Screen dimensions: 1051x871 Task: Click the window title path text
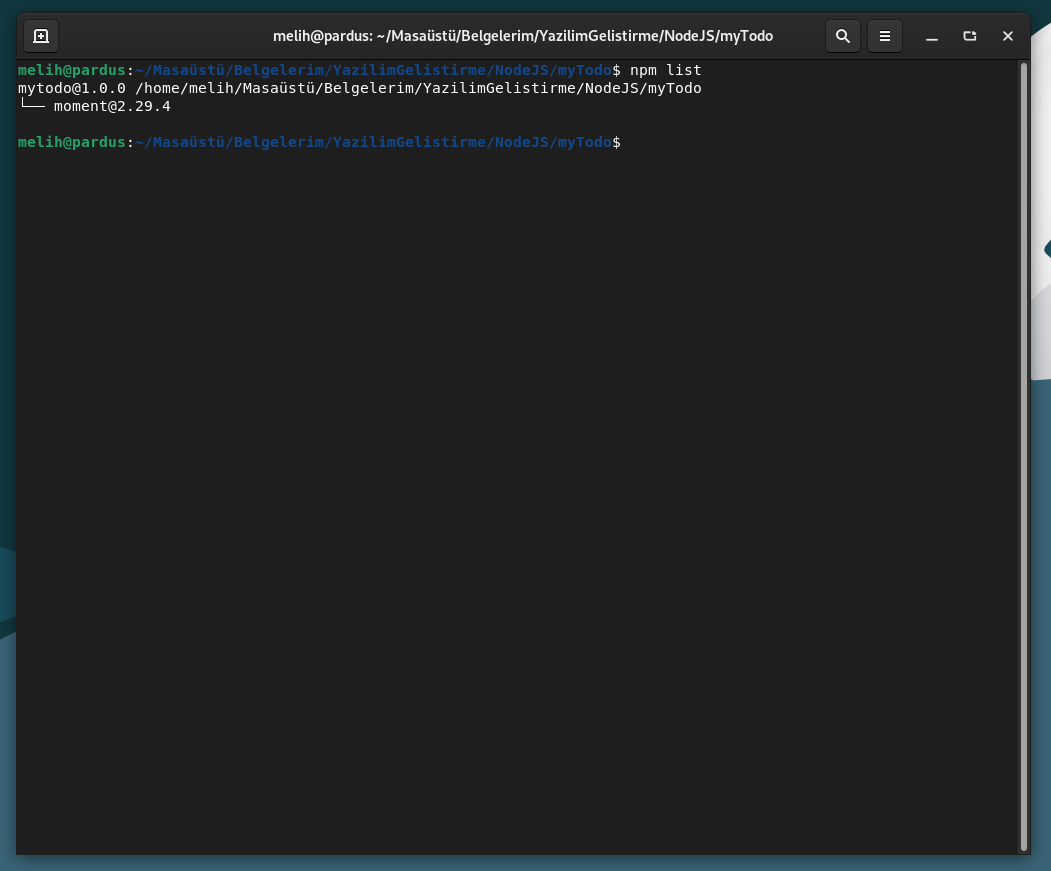[x=523, y=36]
